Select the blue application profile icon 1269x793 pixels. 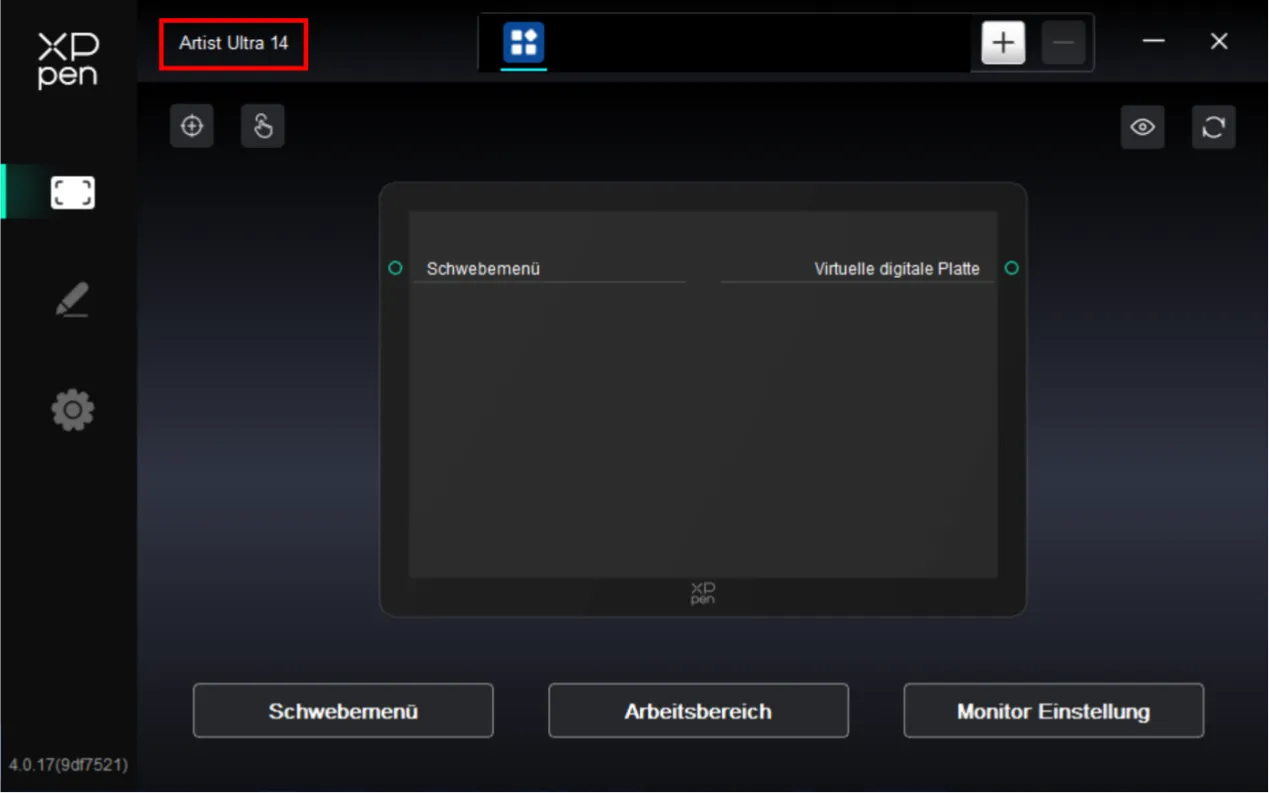coord(524,42)
